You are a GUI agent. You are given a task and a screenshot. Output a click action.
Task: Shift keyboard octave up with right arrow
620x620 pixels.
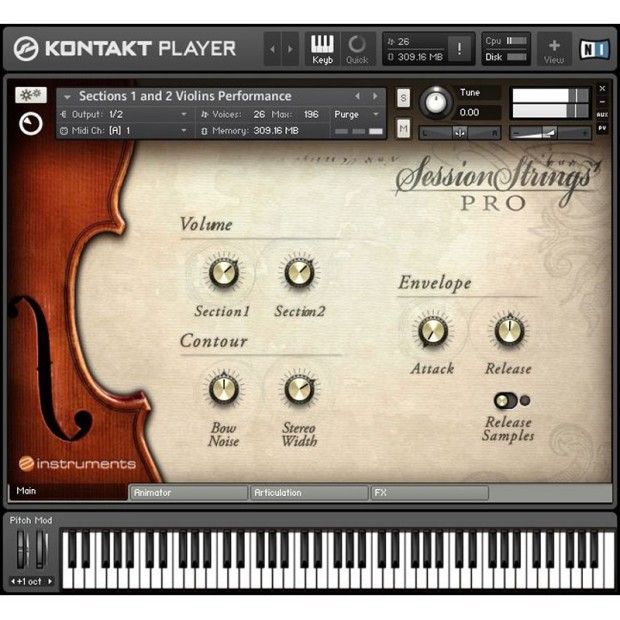(x=50, y=582)
